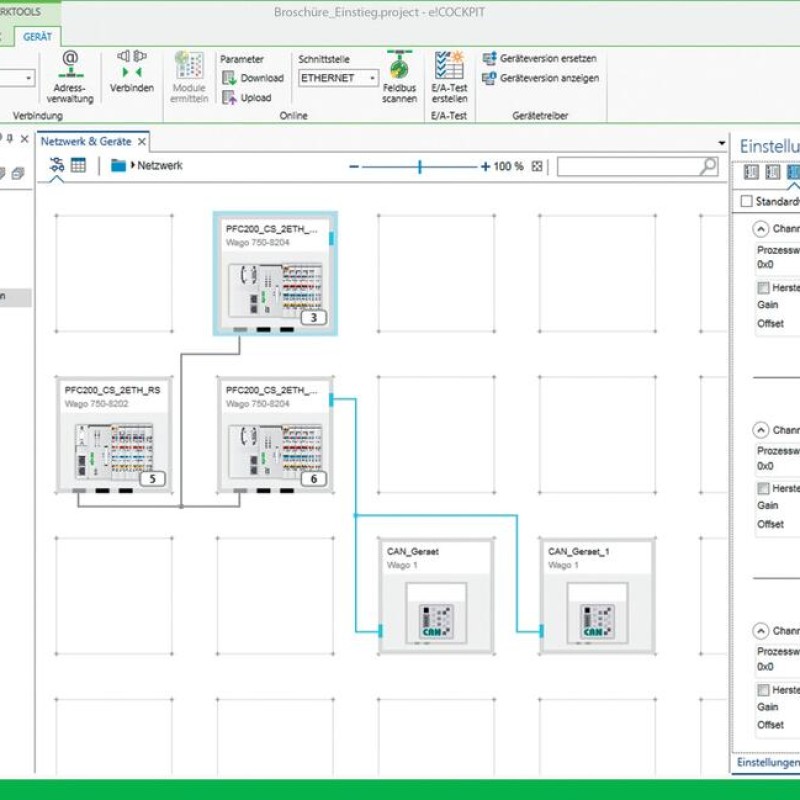Image resolution: width=800 pixels, height=800 pixels.
Task: Click the first channel Gain label
Action: pyautogui.click(x=767, y=305)
